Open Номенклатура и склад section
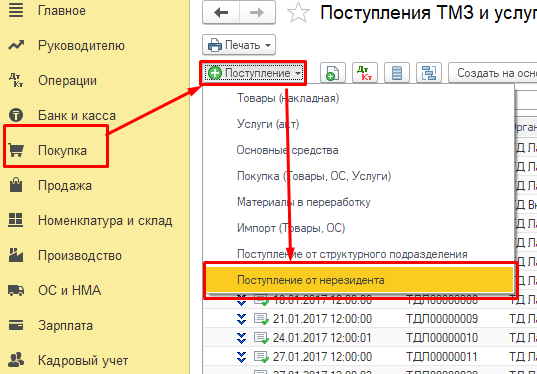This screenshot has width=537, height=374. (105, 220)
